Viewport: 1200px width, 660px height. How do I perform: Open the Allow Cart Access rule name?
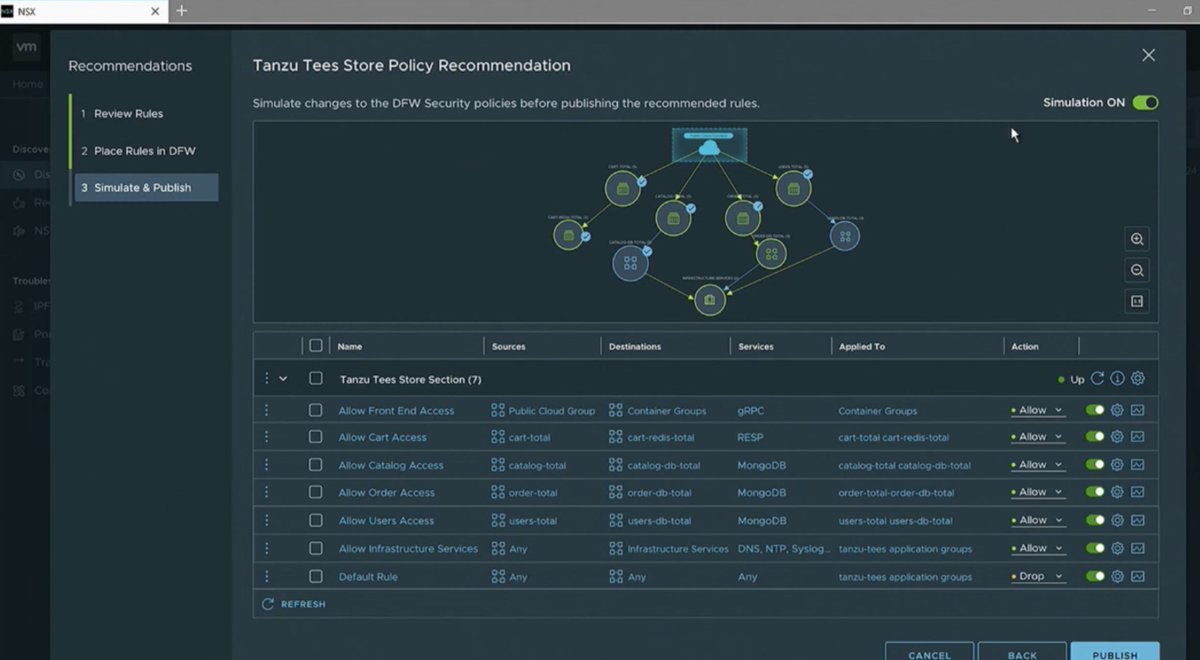[x=382, y=437]
